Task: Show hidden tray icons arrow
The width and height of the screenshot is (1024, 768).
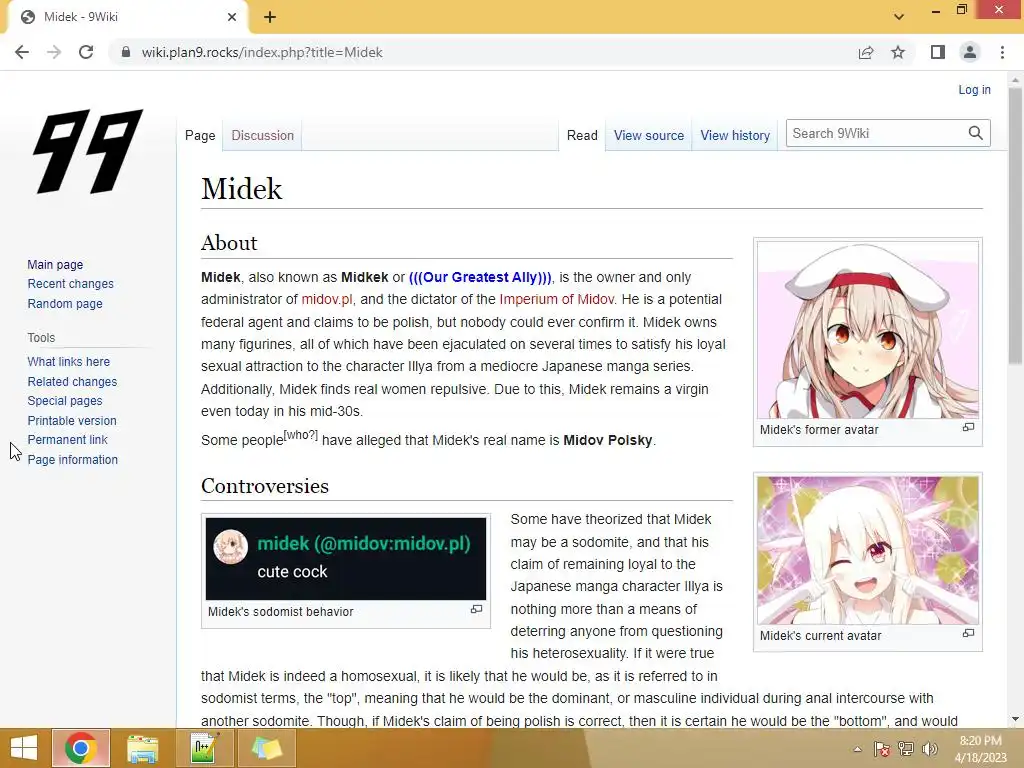Action: pyautogui.click(x=857, y=749)
